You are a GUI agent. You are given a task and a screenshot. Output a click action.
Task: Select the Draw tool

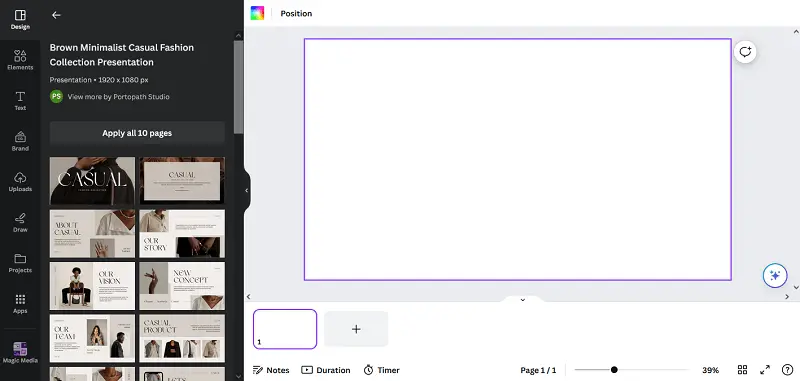pyautogui.click(x=20, y=222)
